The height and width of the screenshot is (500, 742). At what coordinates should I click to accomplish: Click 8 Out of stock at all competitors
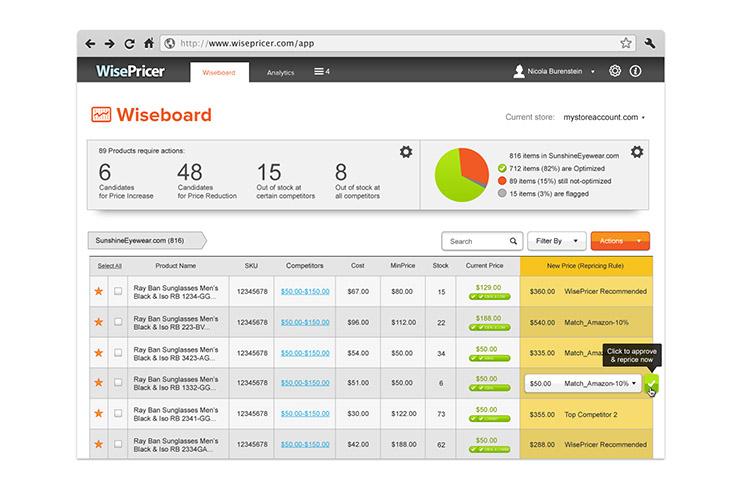(358, 181)
